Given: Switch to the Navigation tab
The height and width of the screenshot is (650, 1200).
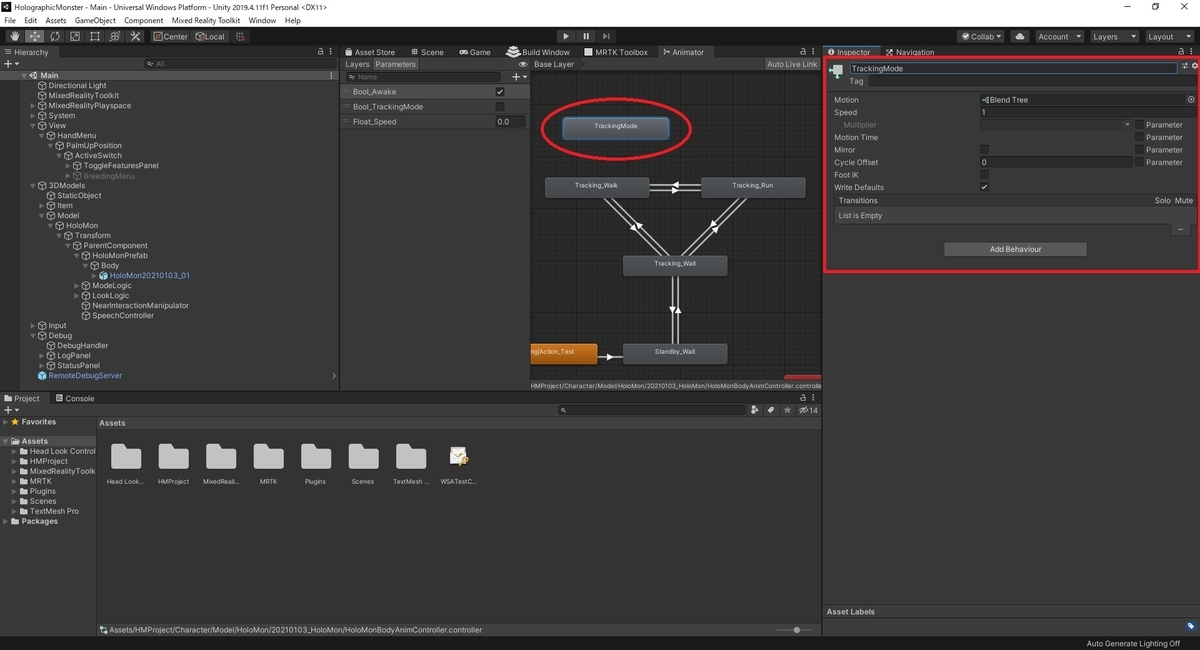Looking at the screenshot, I should tap(910, 52).
